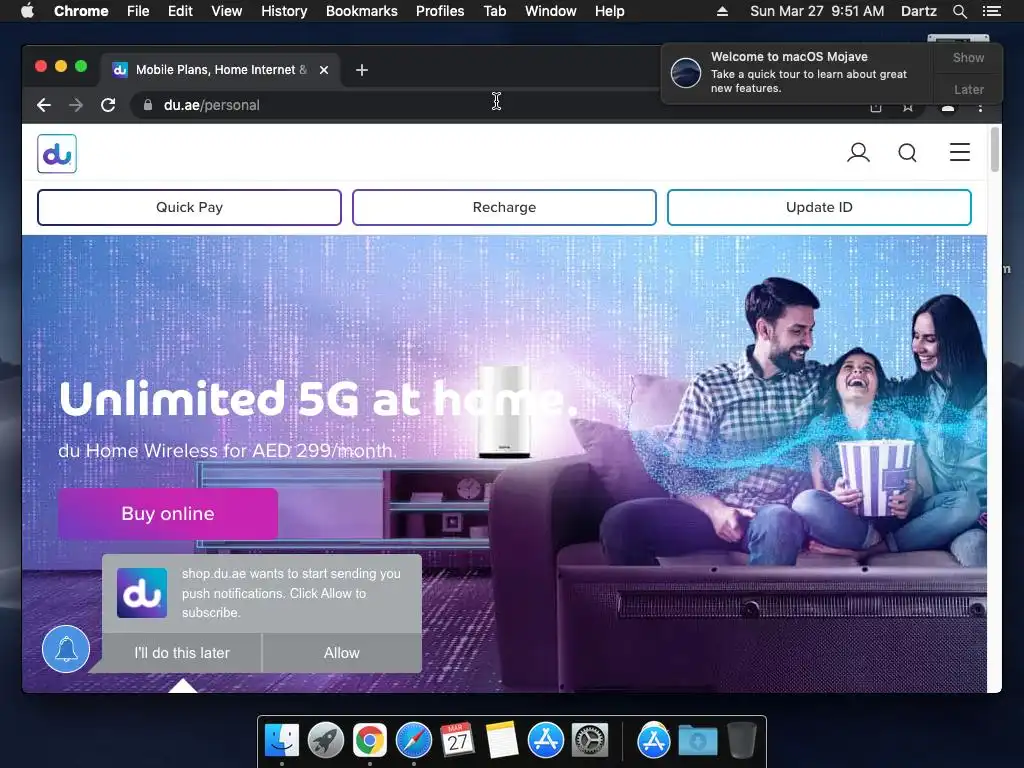1024x768 pixels.
Task: Click the Recharge button
Action: pyautogui.click(x=504, y=207)
